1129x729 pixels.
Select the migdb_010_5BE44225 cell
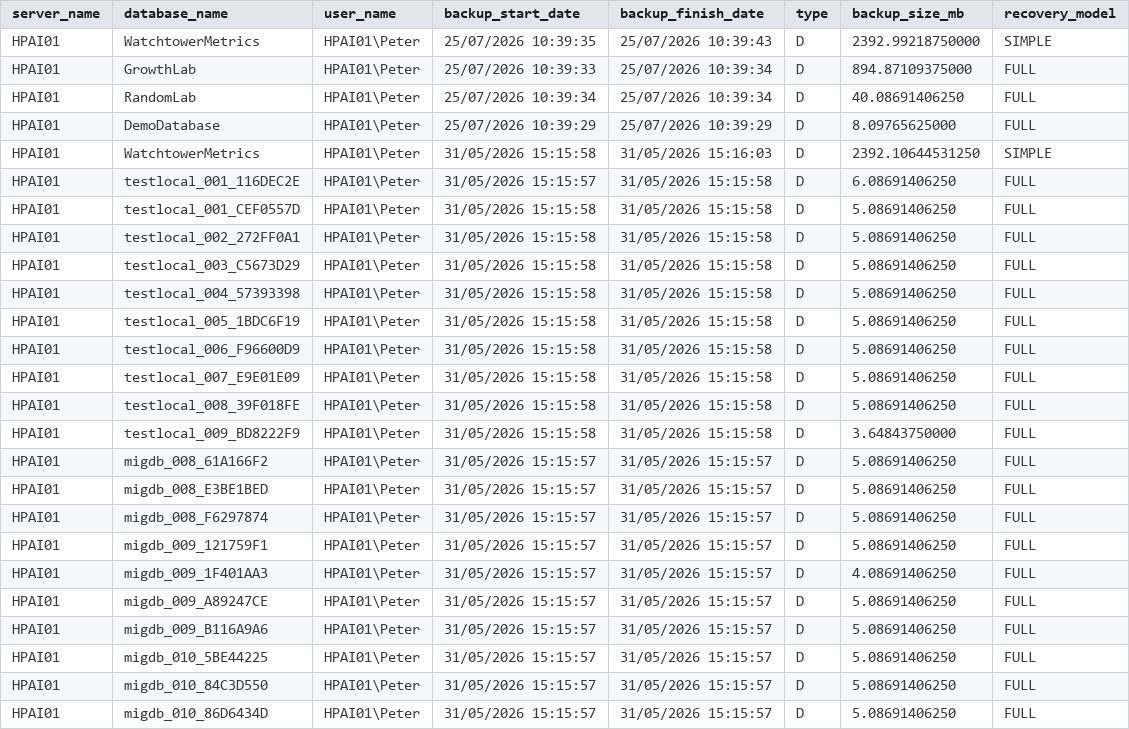[x=212, y=658]
